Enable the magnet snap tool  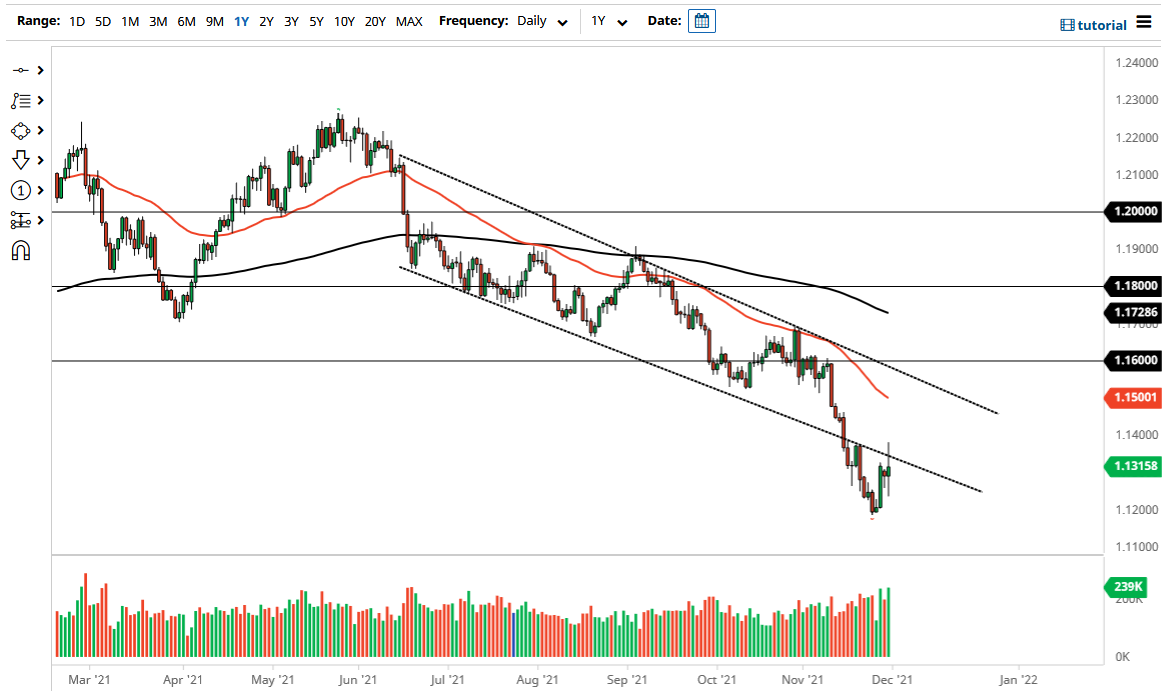[x=22, y=250]
